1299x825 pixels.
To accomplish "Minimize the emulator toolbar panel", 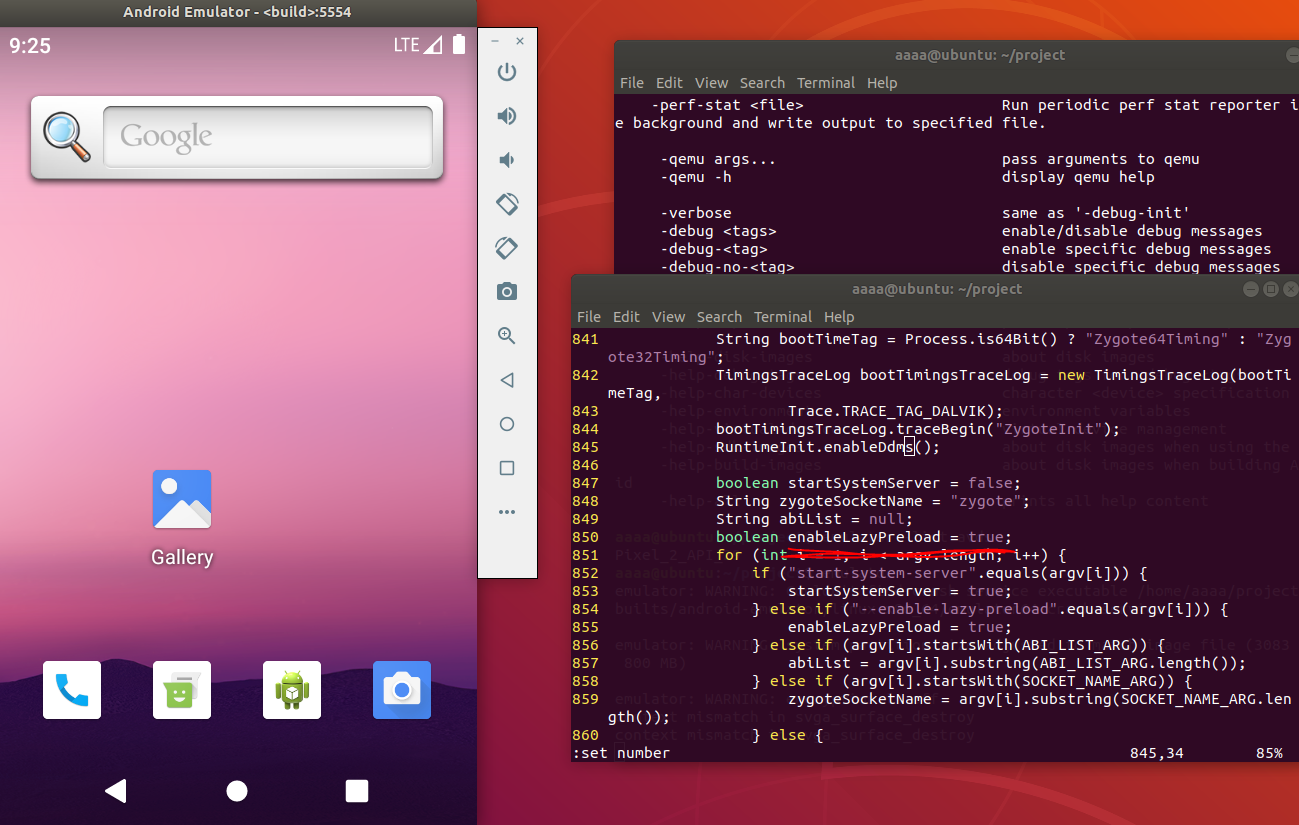I will 495,42.
